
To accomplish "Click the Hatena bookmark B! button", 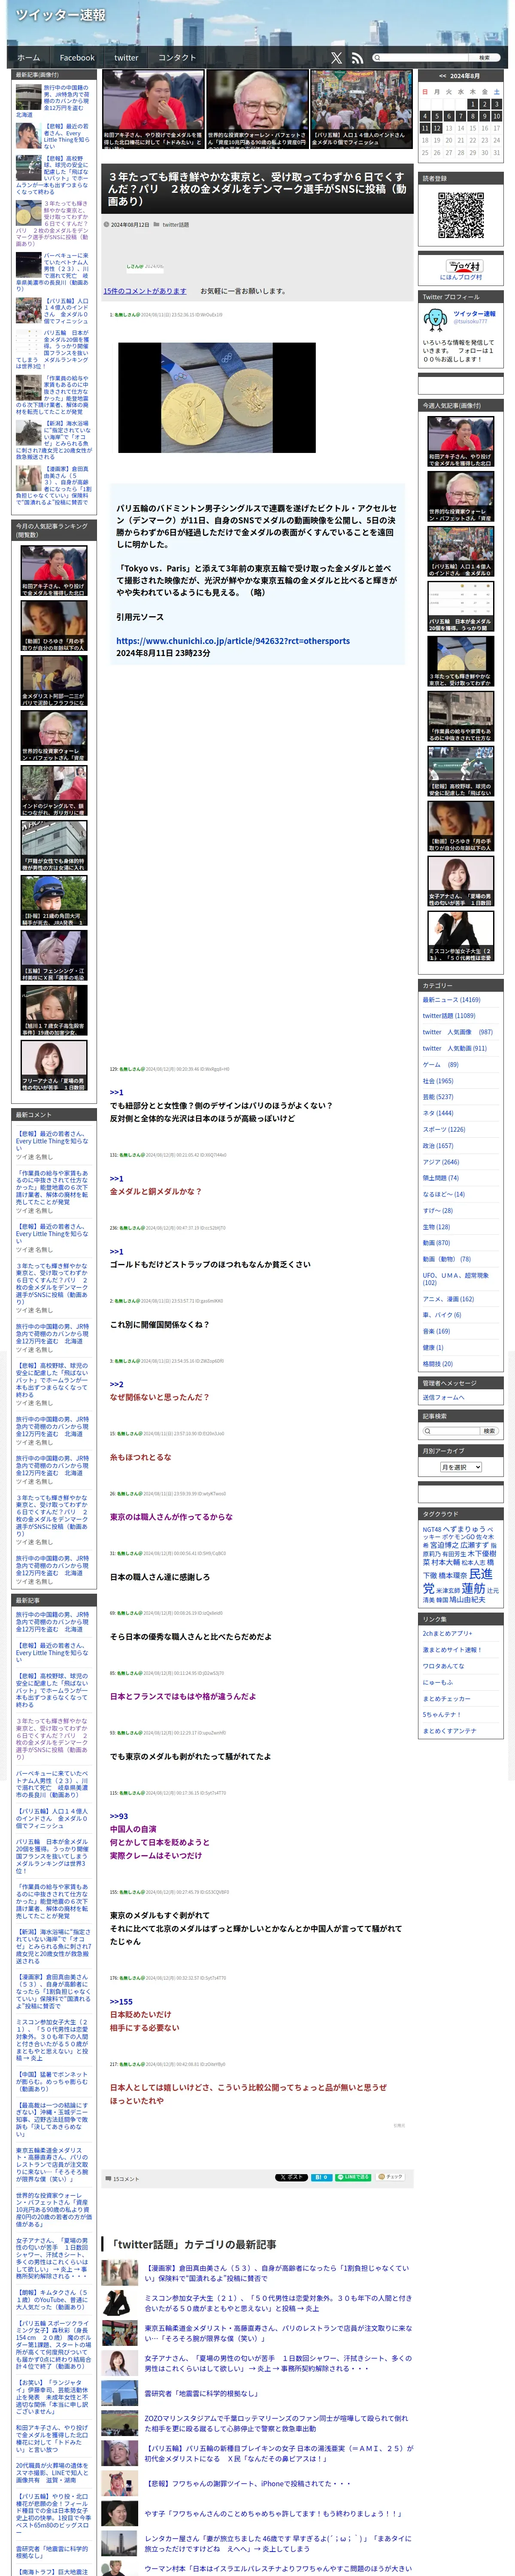I will [x=322, y=2177].
